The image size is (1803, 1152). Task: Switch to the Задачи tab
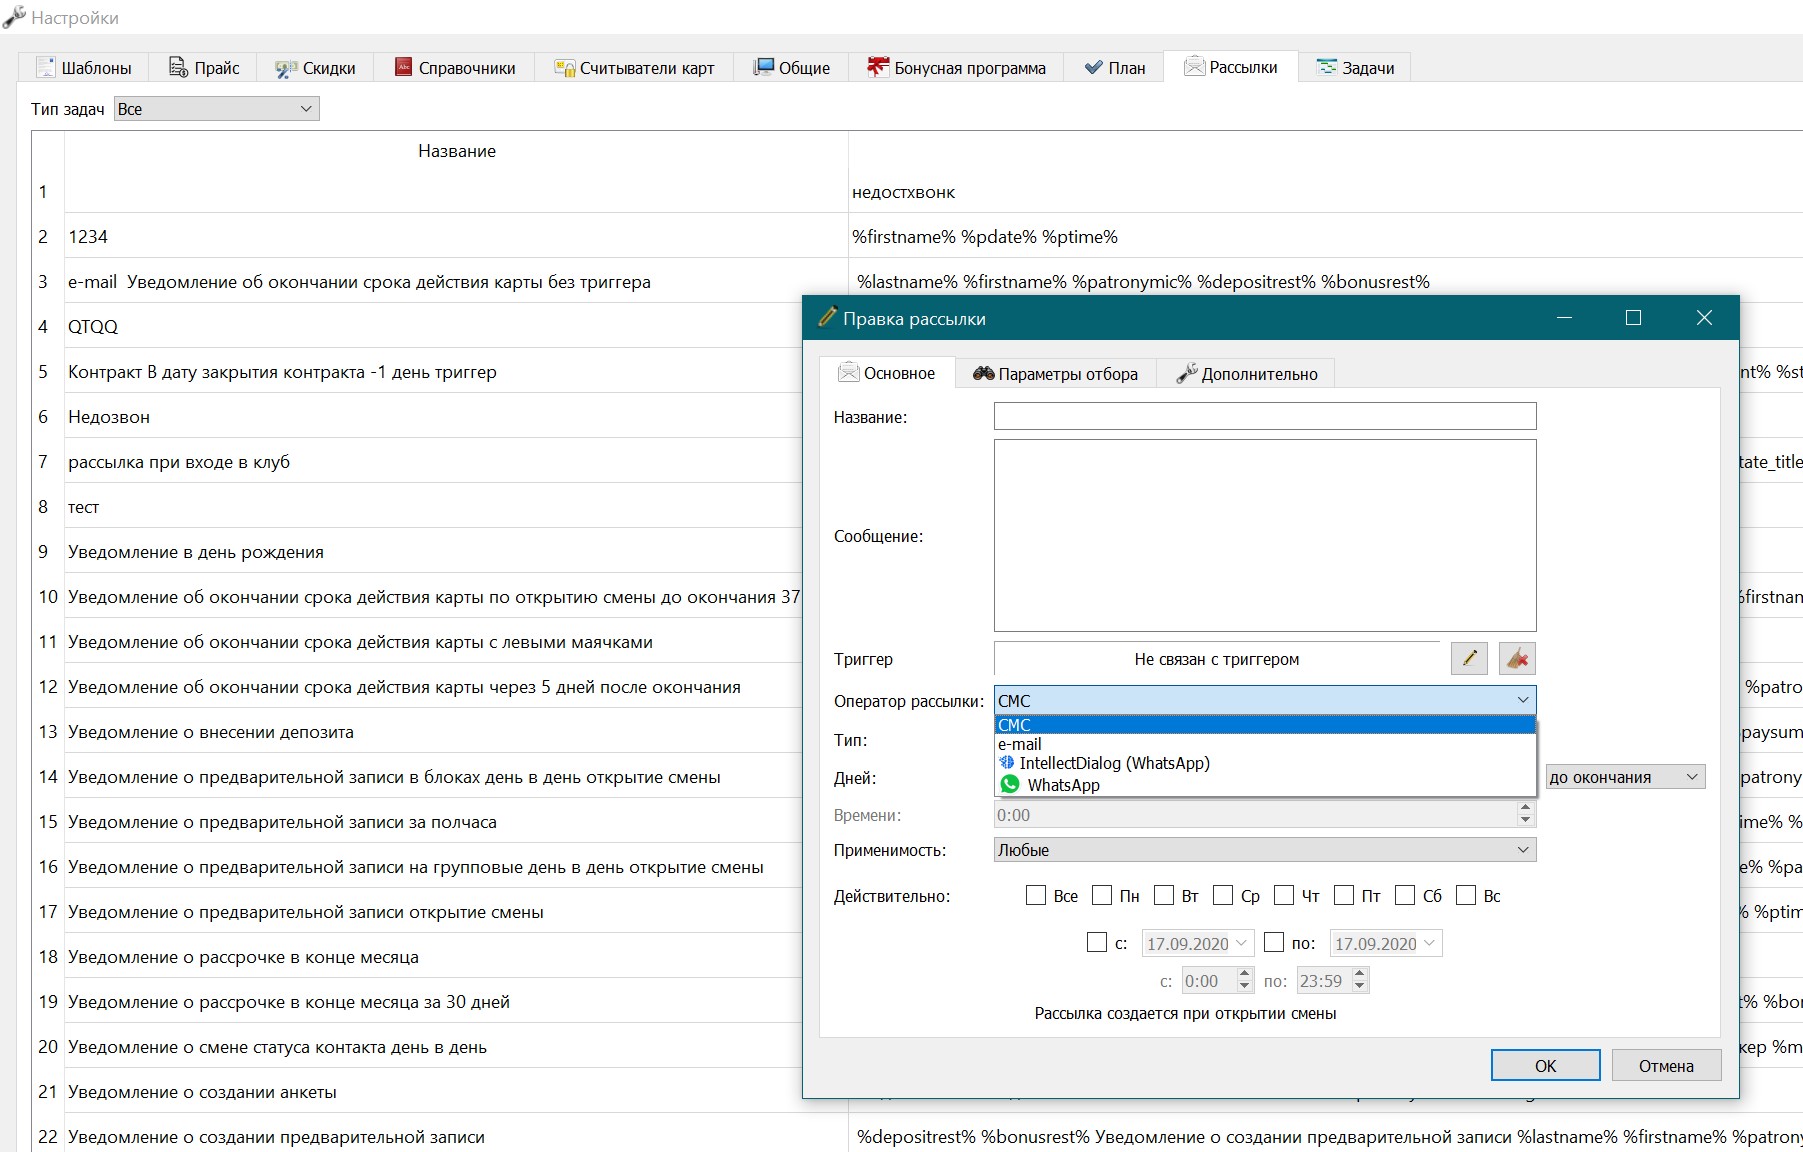tap(1355, 68)
